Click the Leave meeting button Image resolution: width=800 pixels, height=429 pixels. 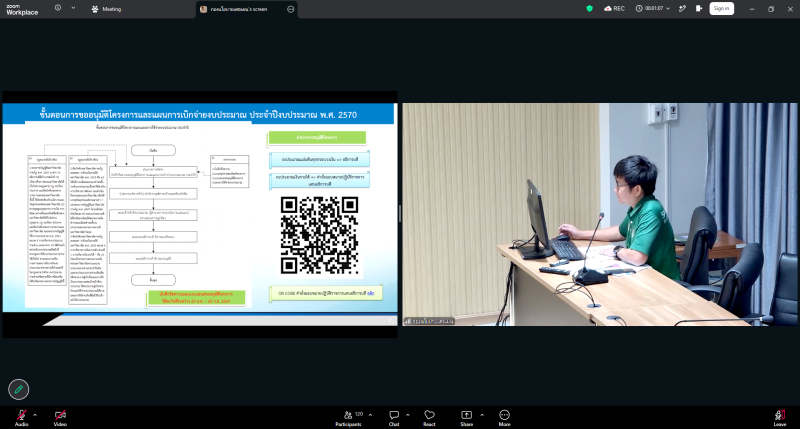pyautogui.click(x=780, y=417)
